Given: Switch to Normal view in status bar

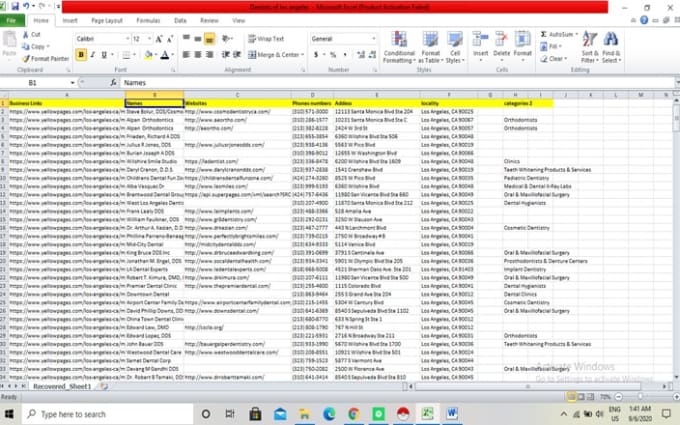Looking at the screenshot, I should pos(572,397).
